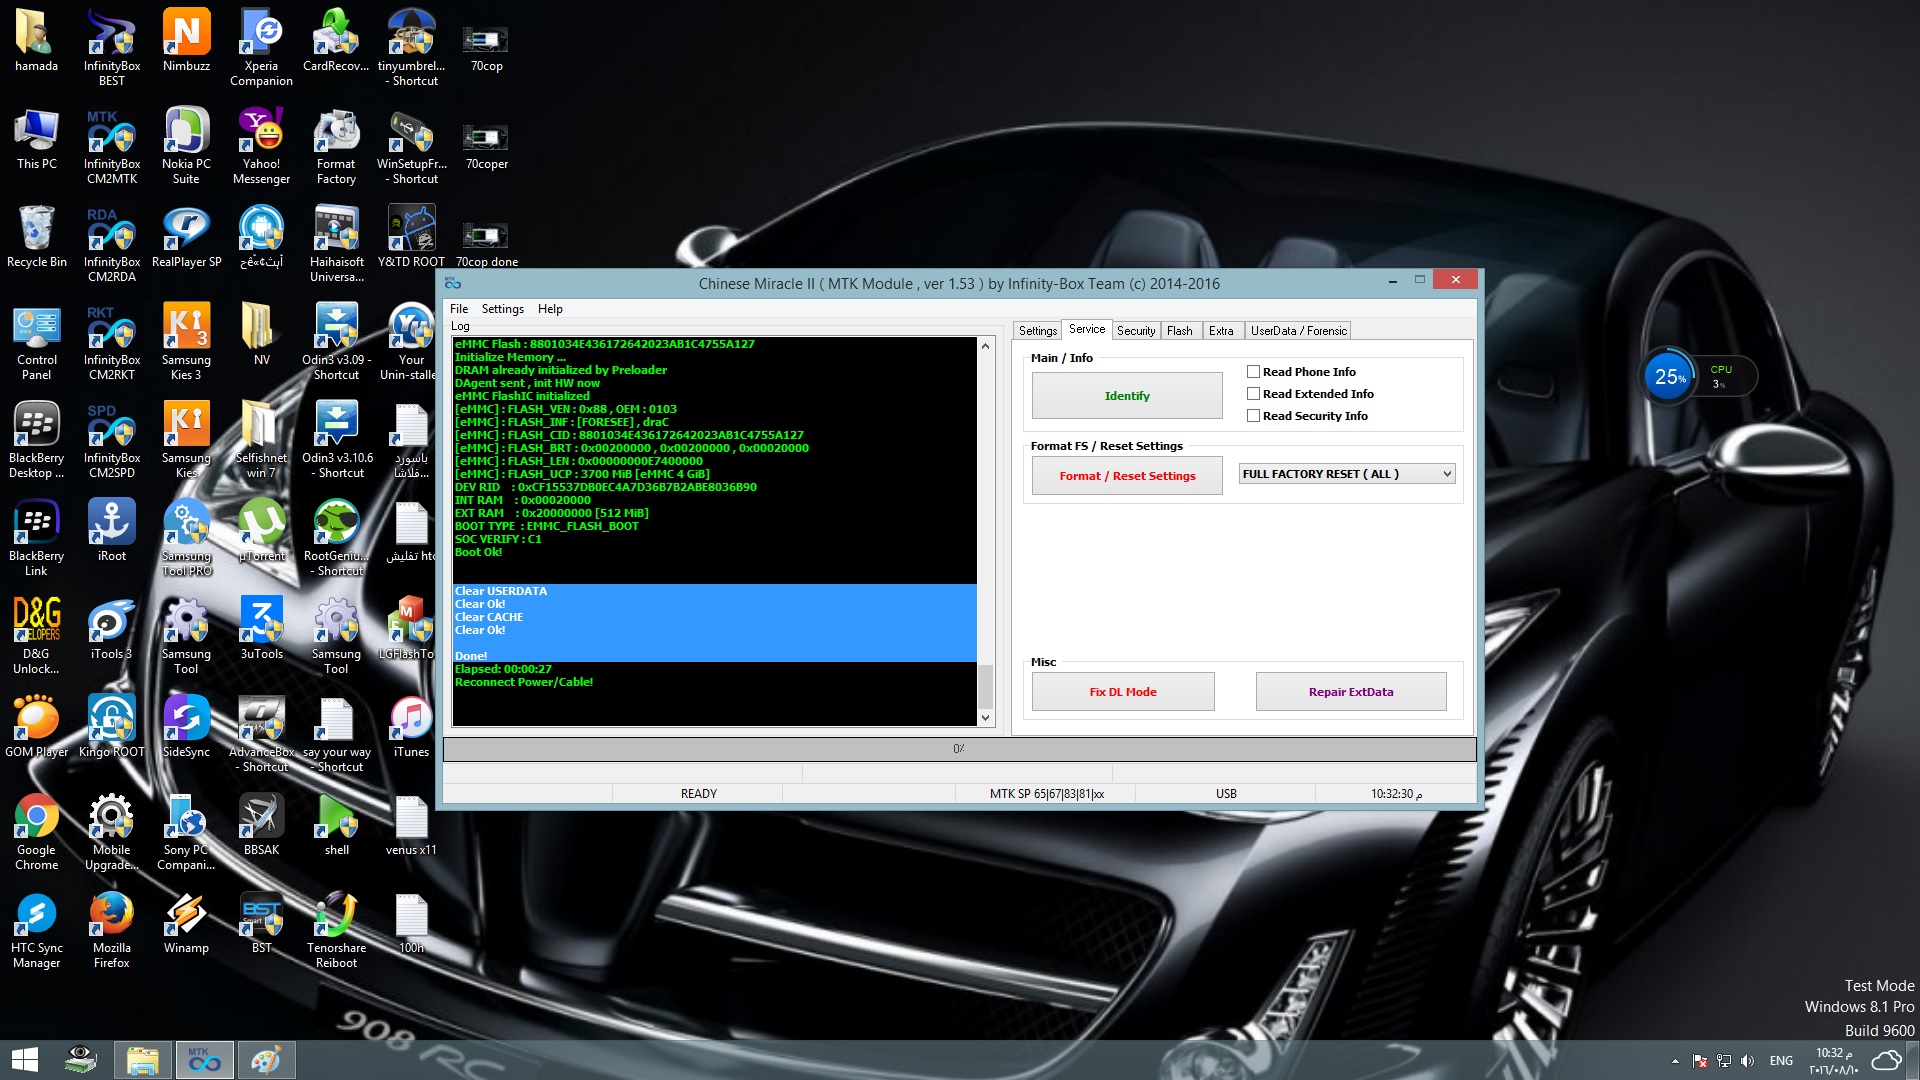This screenshot has height=1080, width=1920.
Task: Open the 3uTools desktop icon
Action: point(261,628)
